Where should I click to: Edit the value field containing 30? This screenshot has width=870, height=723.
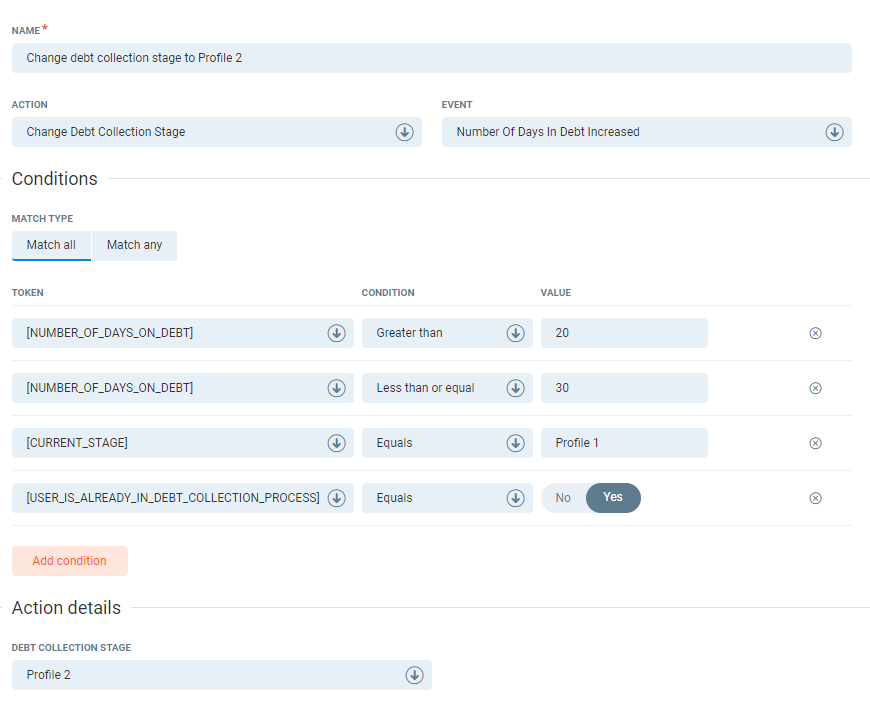pos(623,388)
